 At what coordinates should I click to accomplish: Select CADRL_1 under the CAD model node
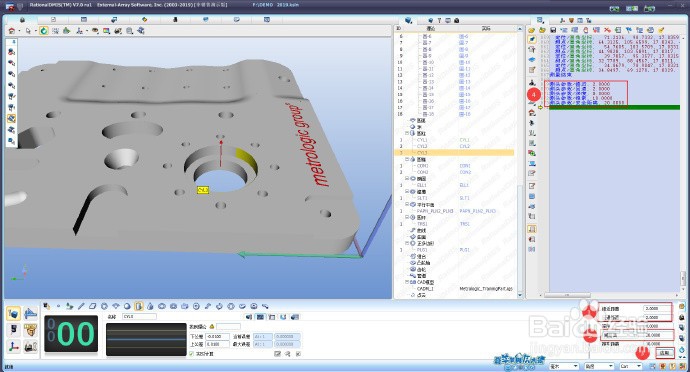coord(425,289)
